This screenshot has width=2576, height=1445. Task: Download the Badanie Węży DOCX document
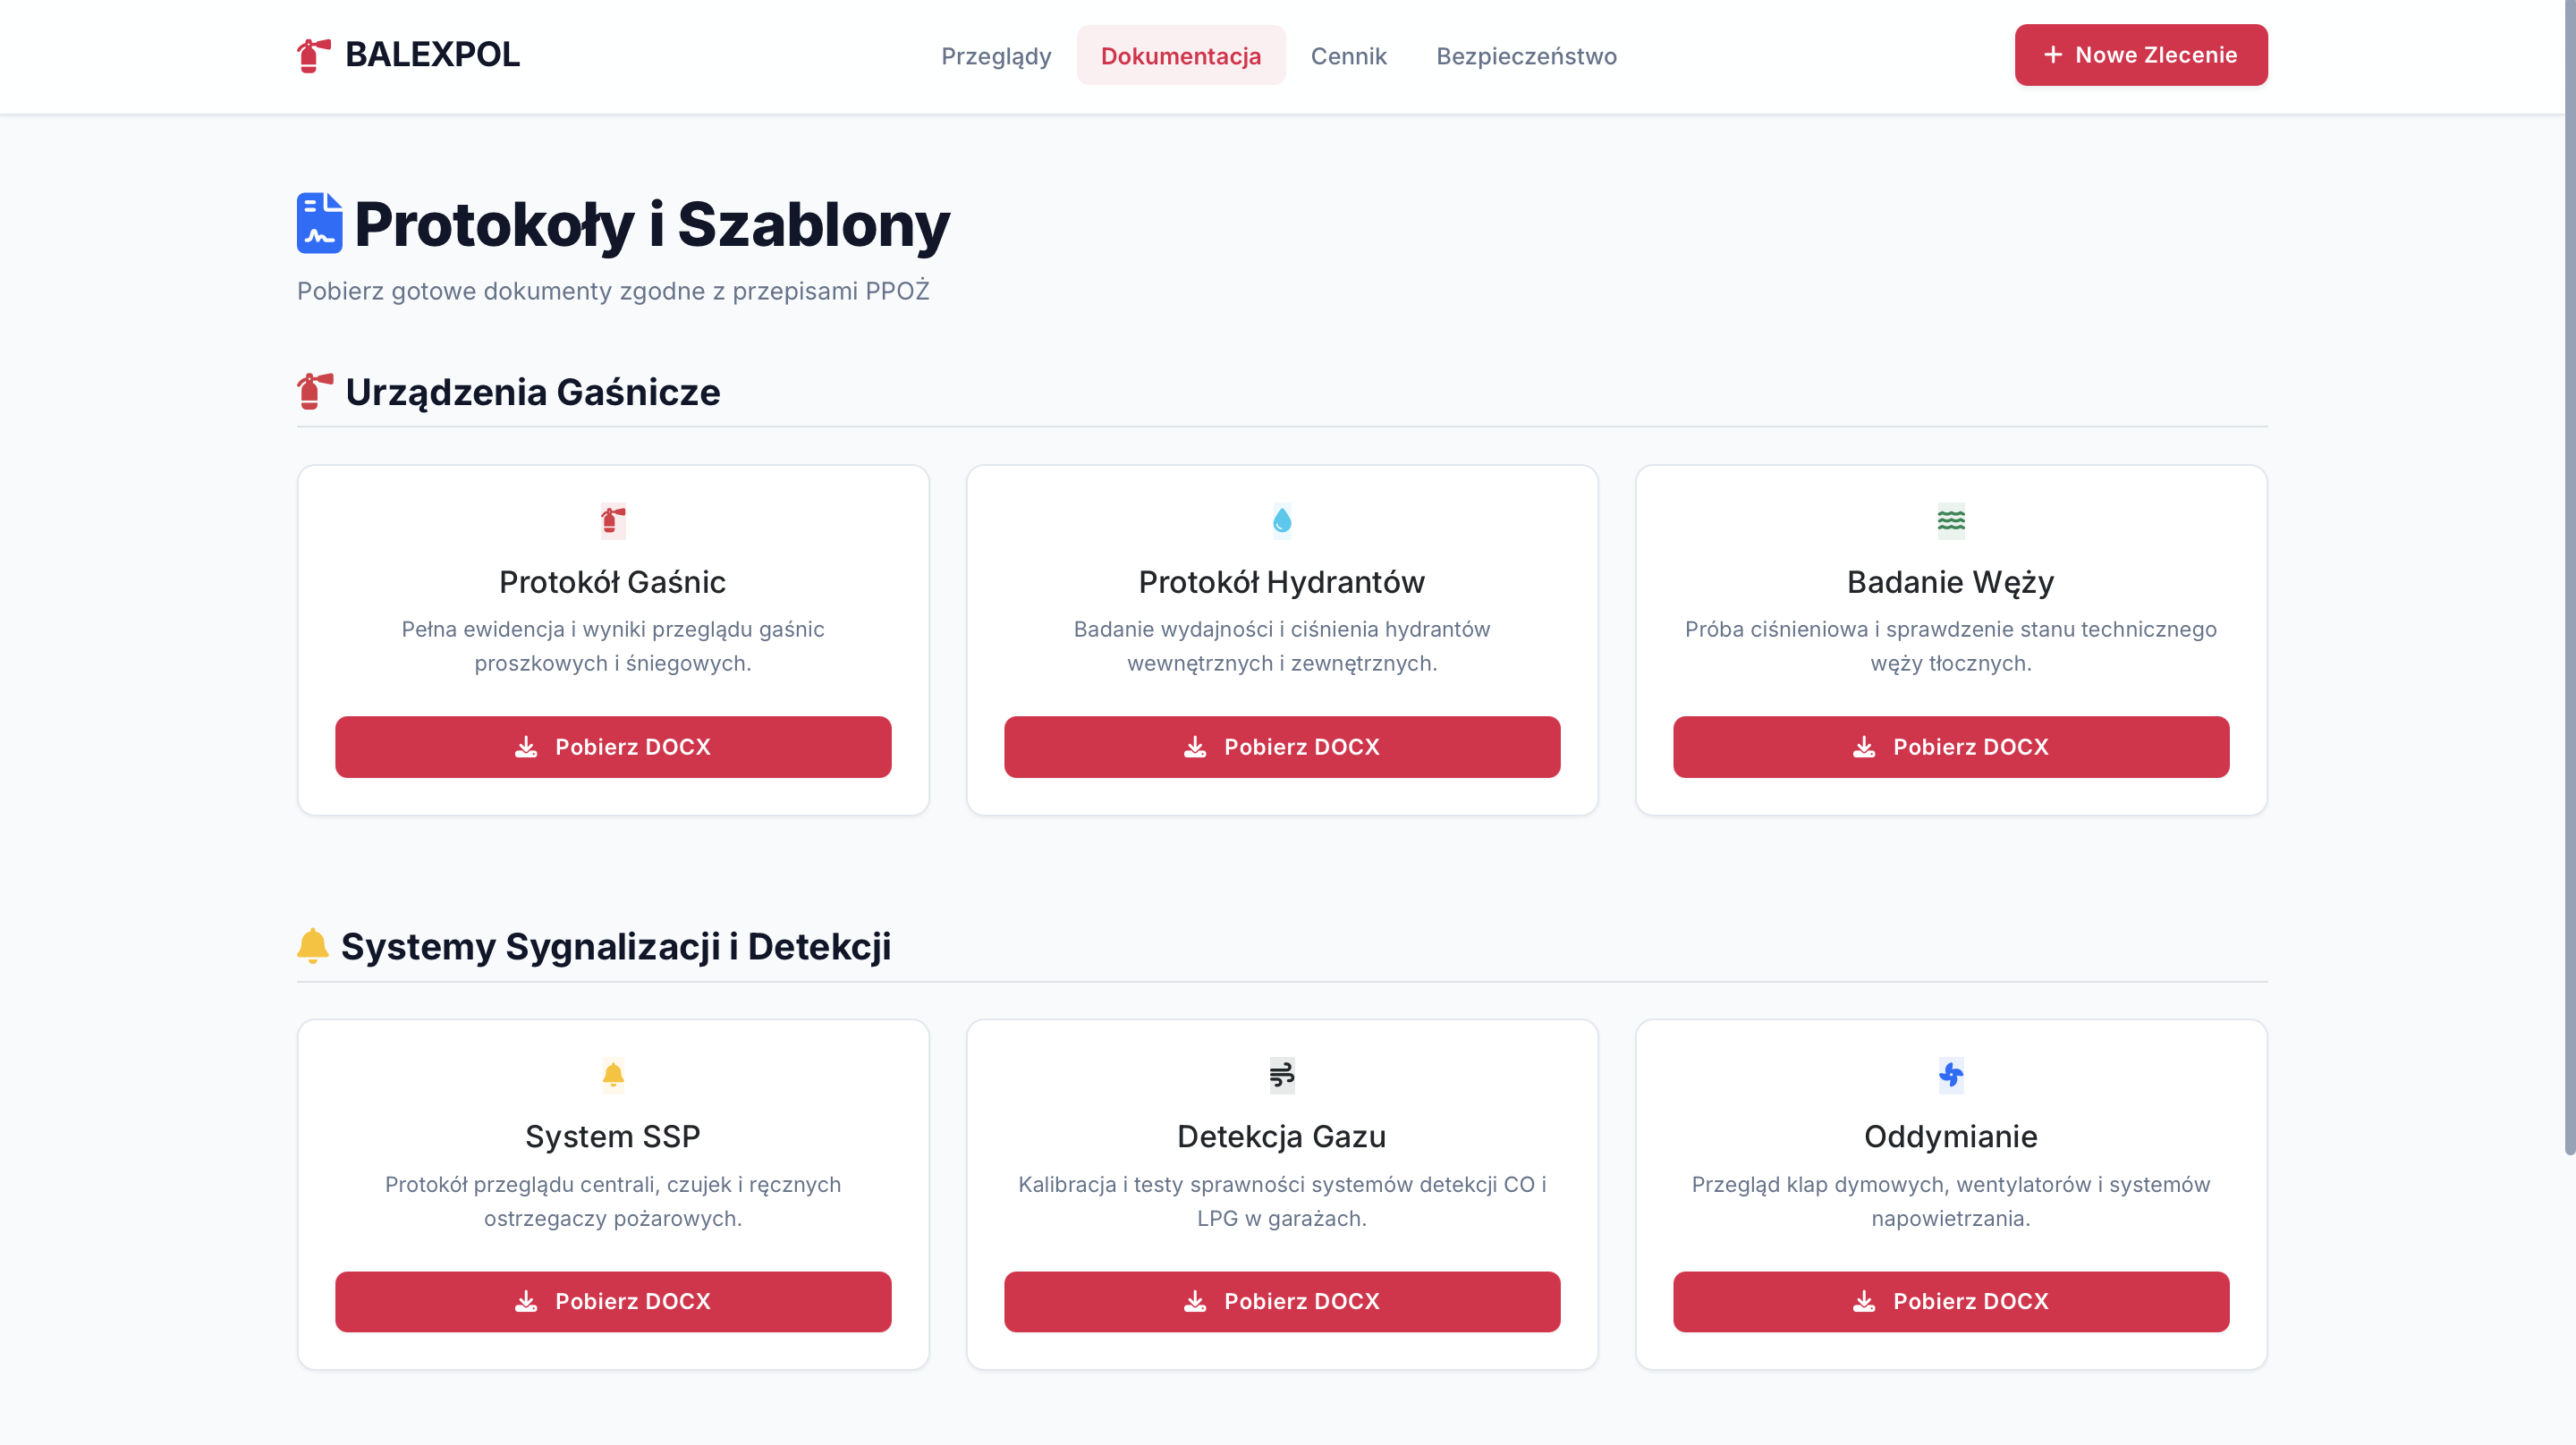click(1950, 747)
